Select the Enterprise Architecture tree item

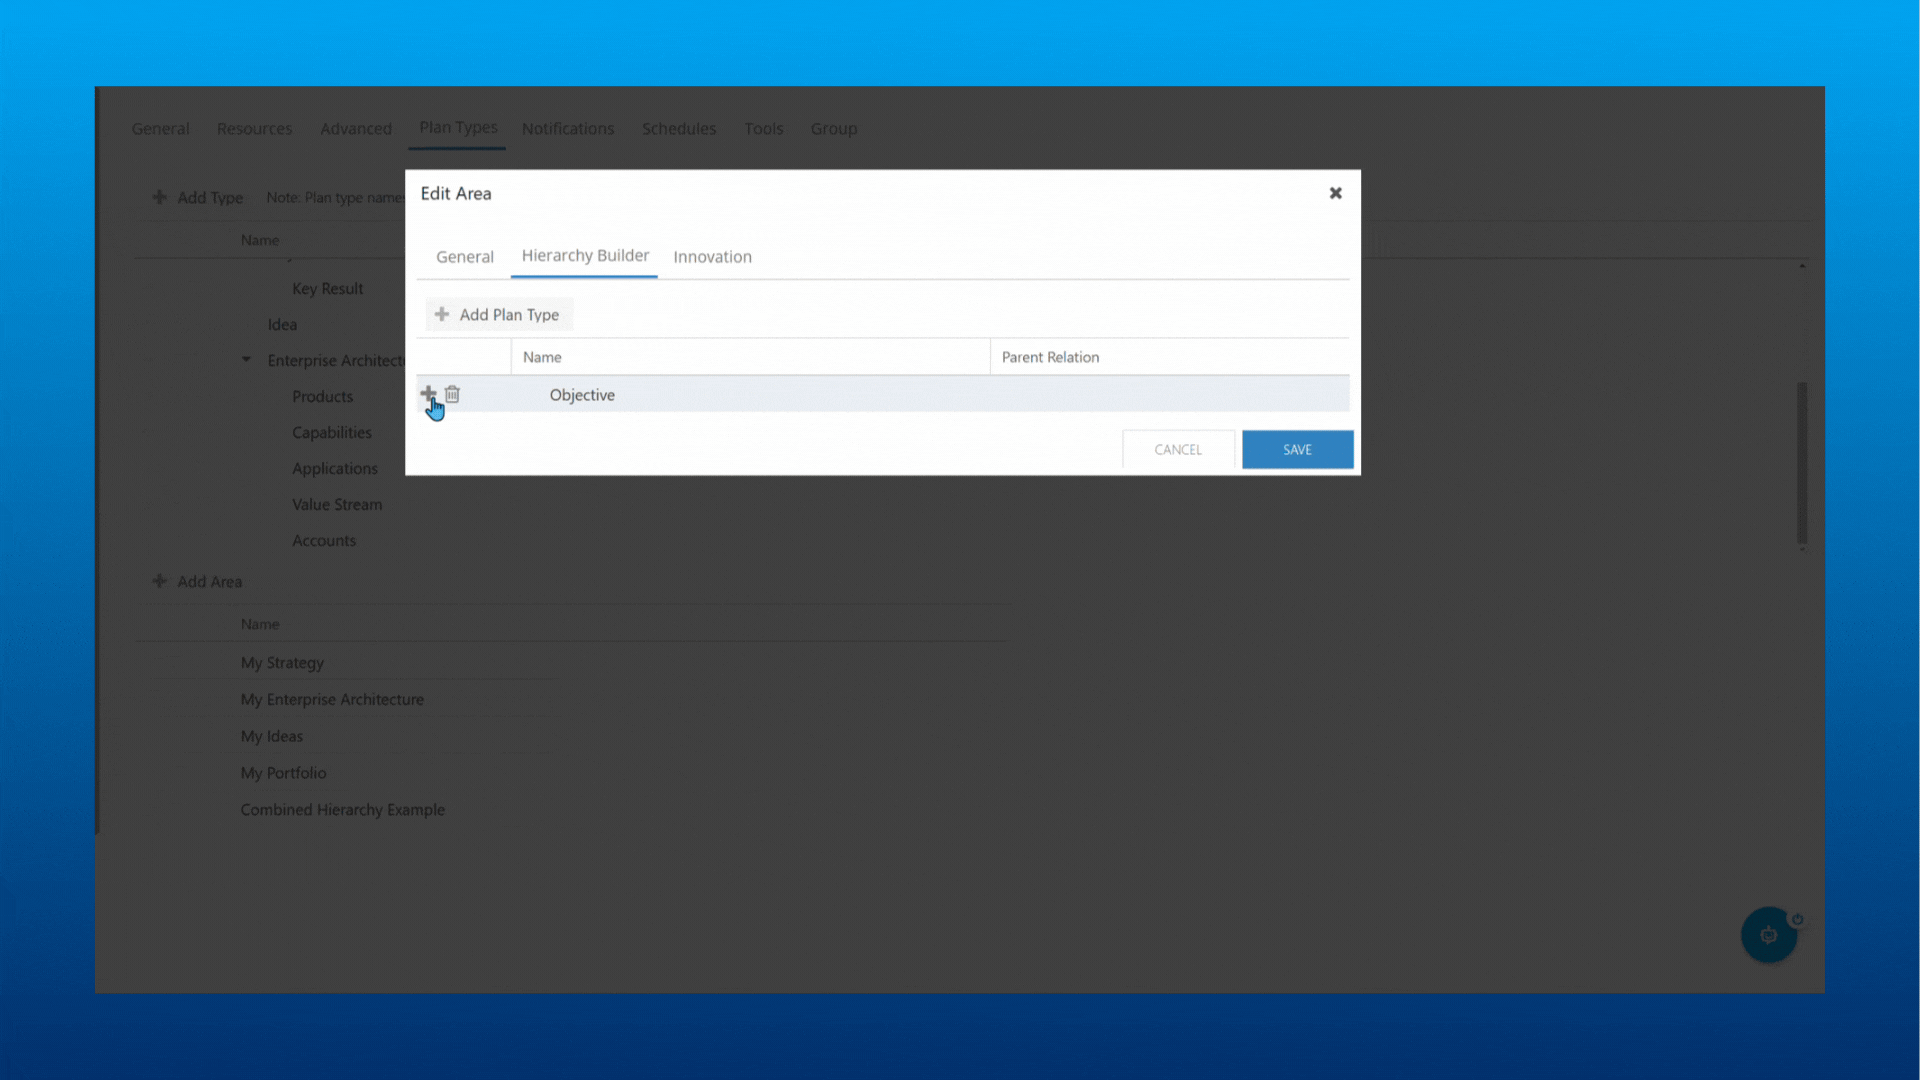[x=336, y=361]
